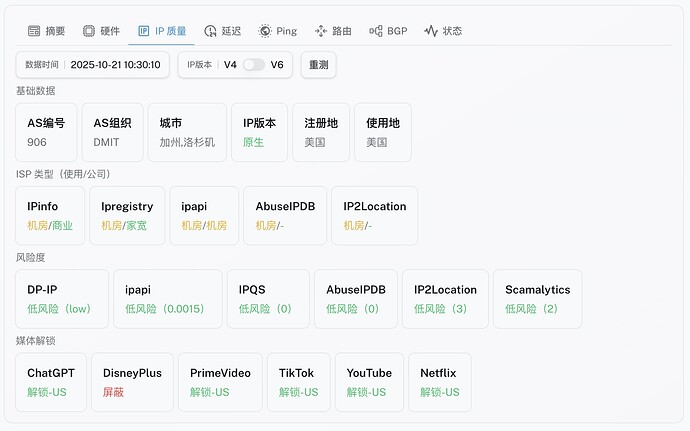The height and width of the screenshot is (431, 690).
Task: Click the 硬件 chip icon
Action: click(x=89, y=31)
